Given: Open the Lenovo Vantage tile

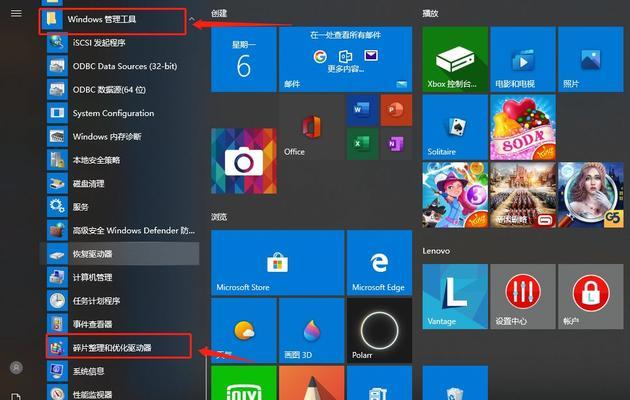Looking at the screenshot, I should pyautogui.click(x=455, y=297).
